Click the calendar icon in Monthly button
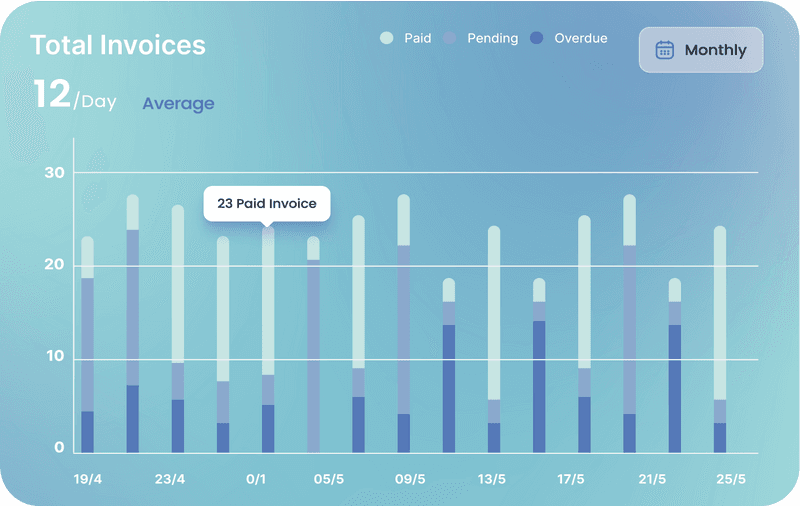Viewport: 800px width, 506px height. tap(664, 50)
